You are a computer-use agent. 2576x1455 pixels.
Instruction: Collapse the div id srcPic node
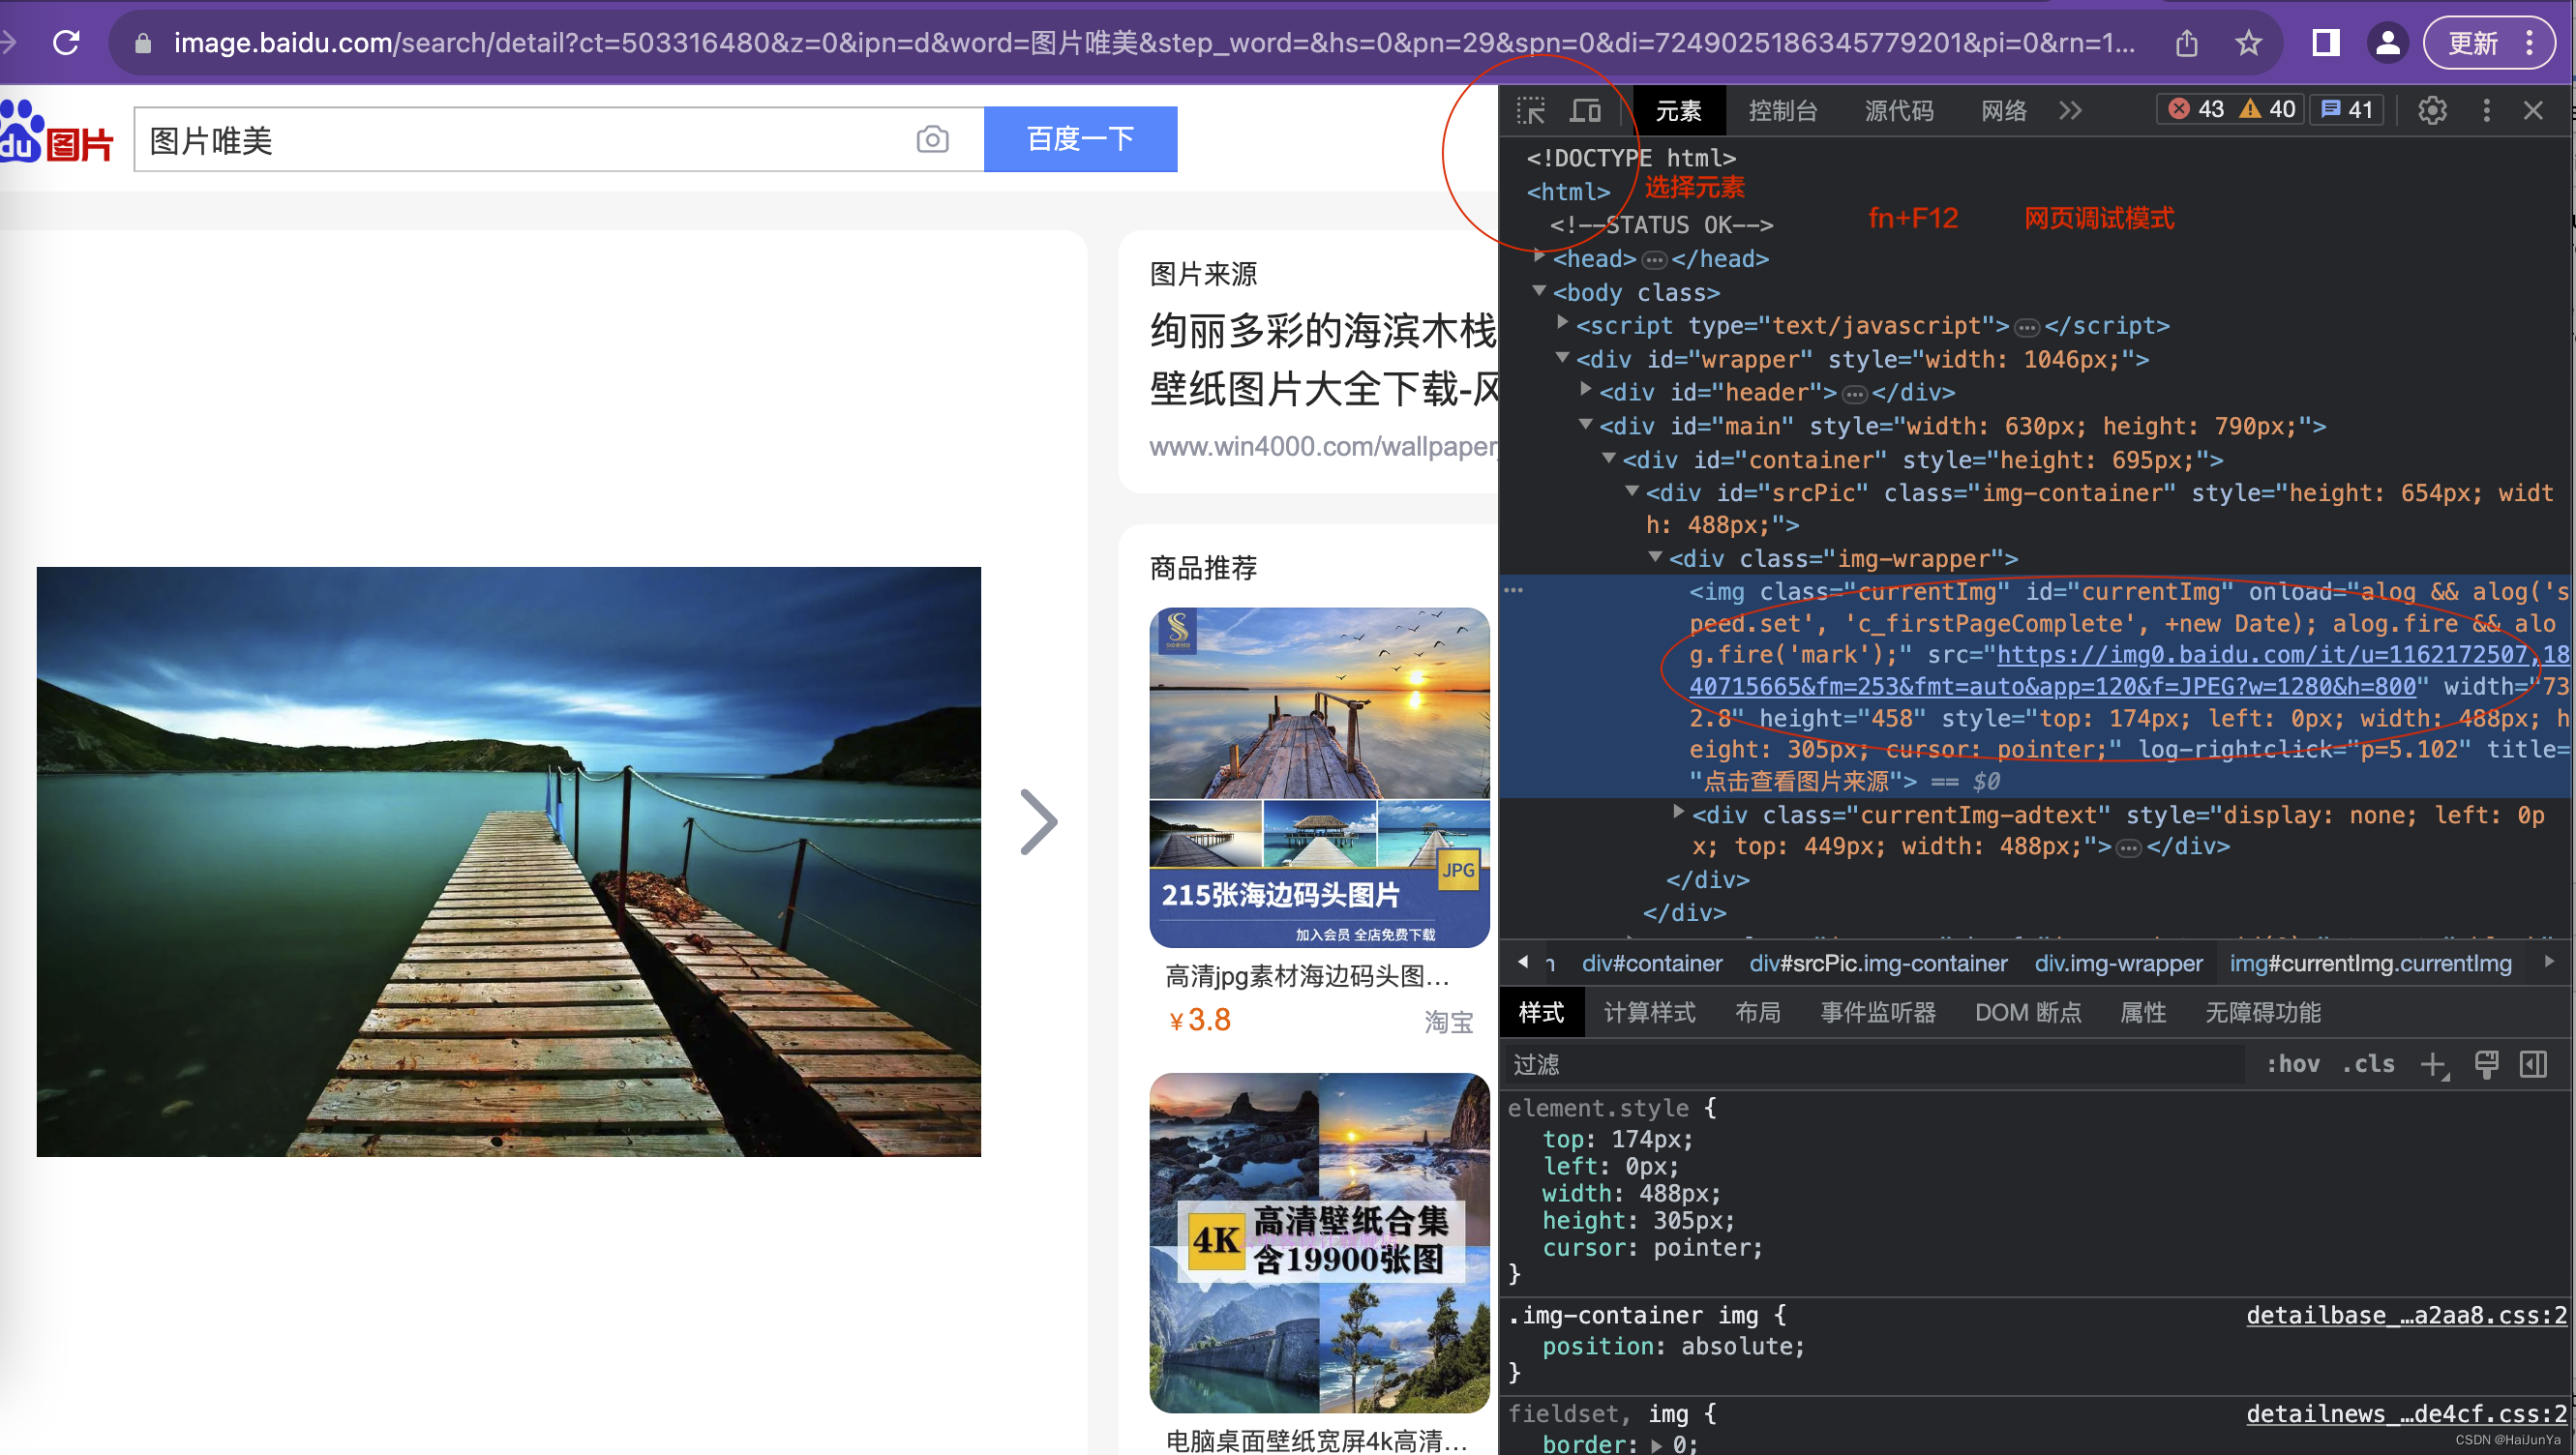1632,491
